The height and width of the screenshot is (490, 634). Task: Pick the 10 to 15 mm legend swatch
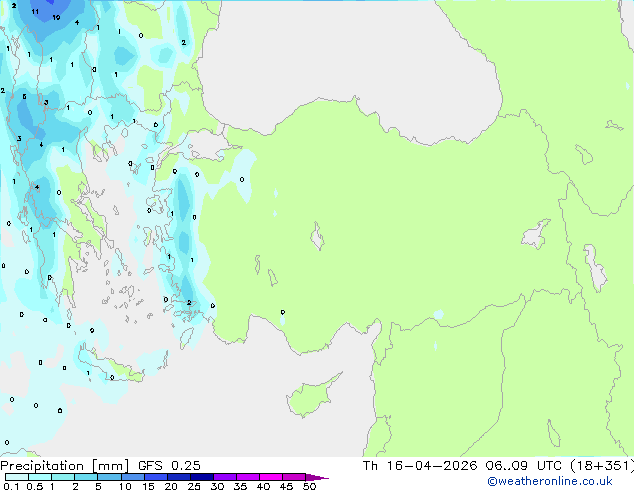click(132, 477)
